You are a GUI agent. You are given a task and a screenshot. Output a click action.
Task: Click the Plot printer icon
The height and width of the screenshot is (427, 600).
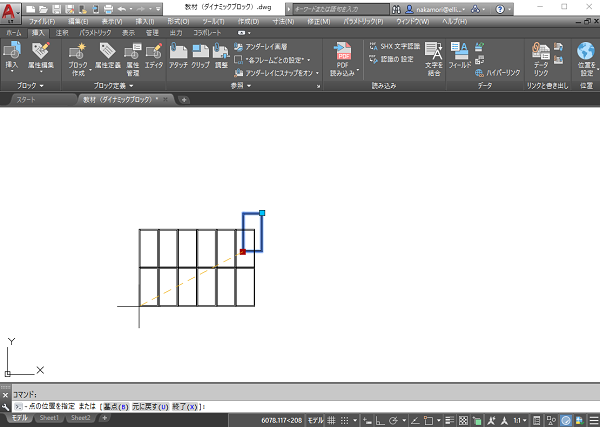click(x=108, y=9)
